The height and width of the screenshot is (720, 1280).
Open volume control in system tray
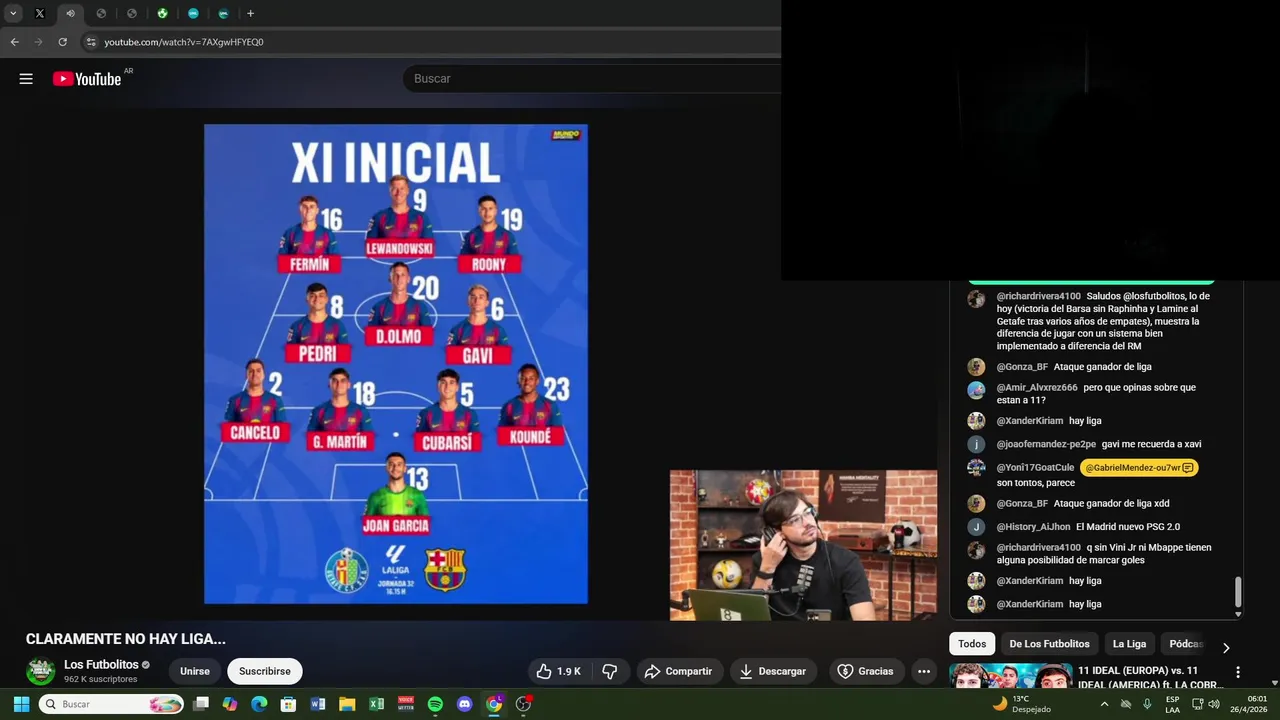pos(1214,704)
